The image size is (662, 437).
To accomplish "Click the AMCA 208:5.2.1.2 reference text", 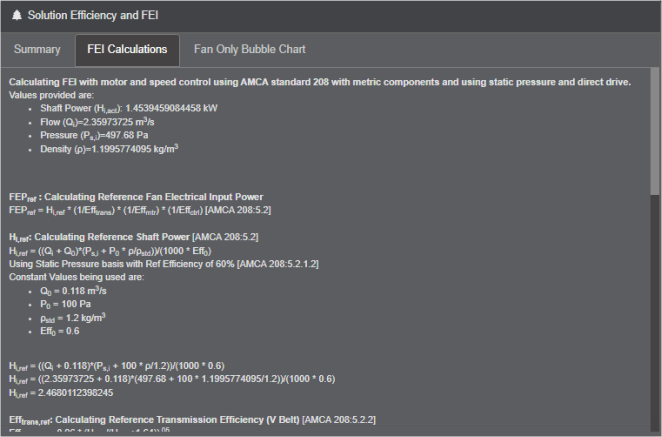I will (278, 264).
